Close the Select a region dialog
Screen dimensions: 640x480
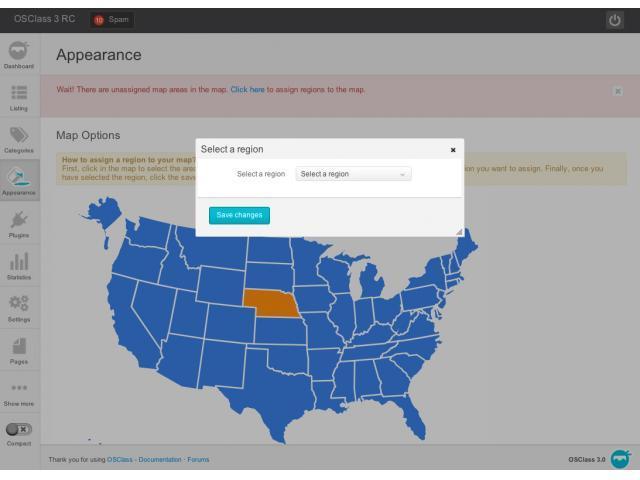pyautogui.click(x=453, y=150)
